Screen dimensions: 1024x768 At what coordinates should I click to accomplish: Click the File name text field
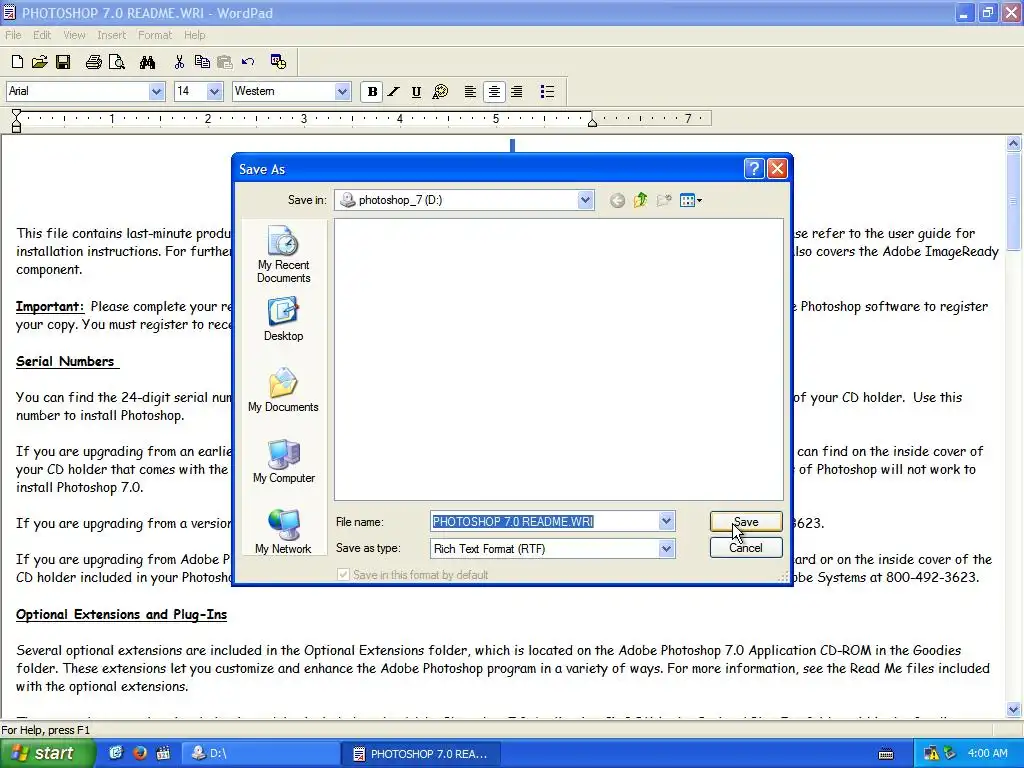(545, 522)
